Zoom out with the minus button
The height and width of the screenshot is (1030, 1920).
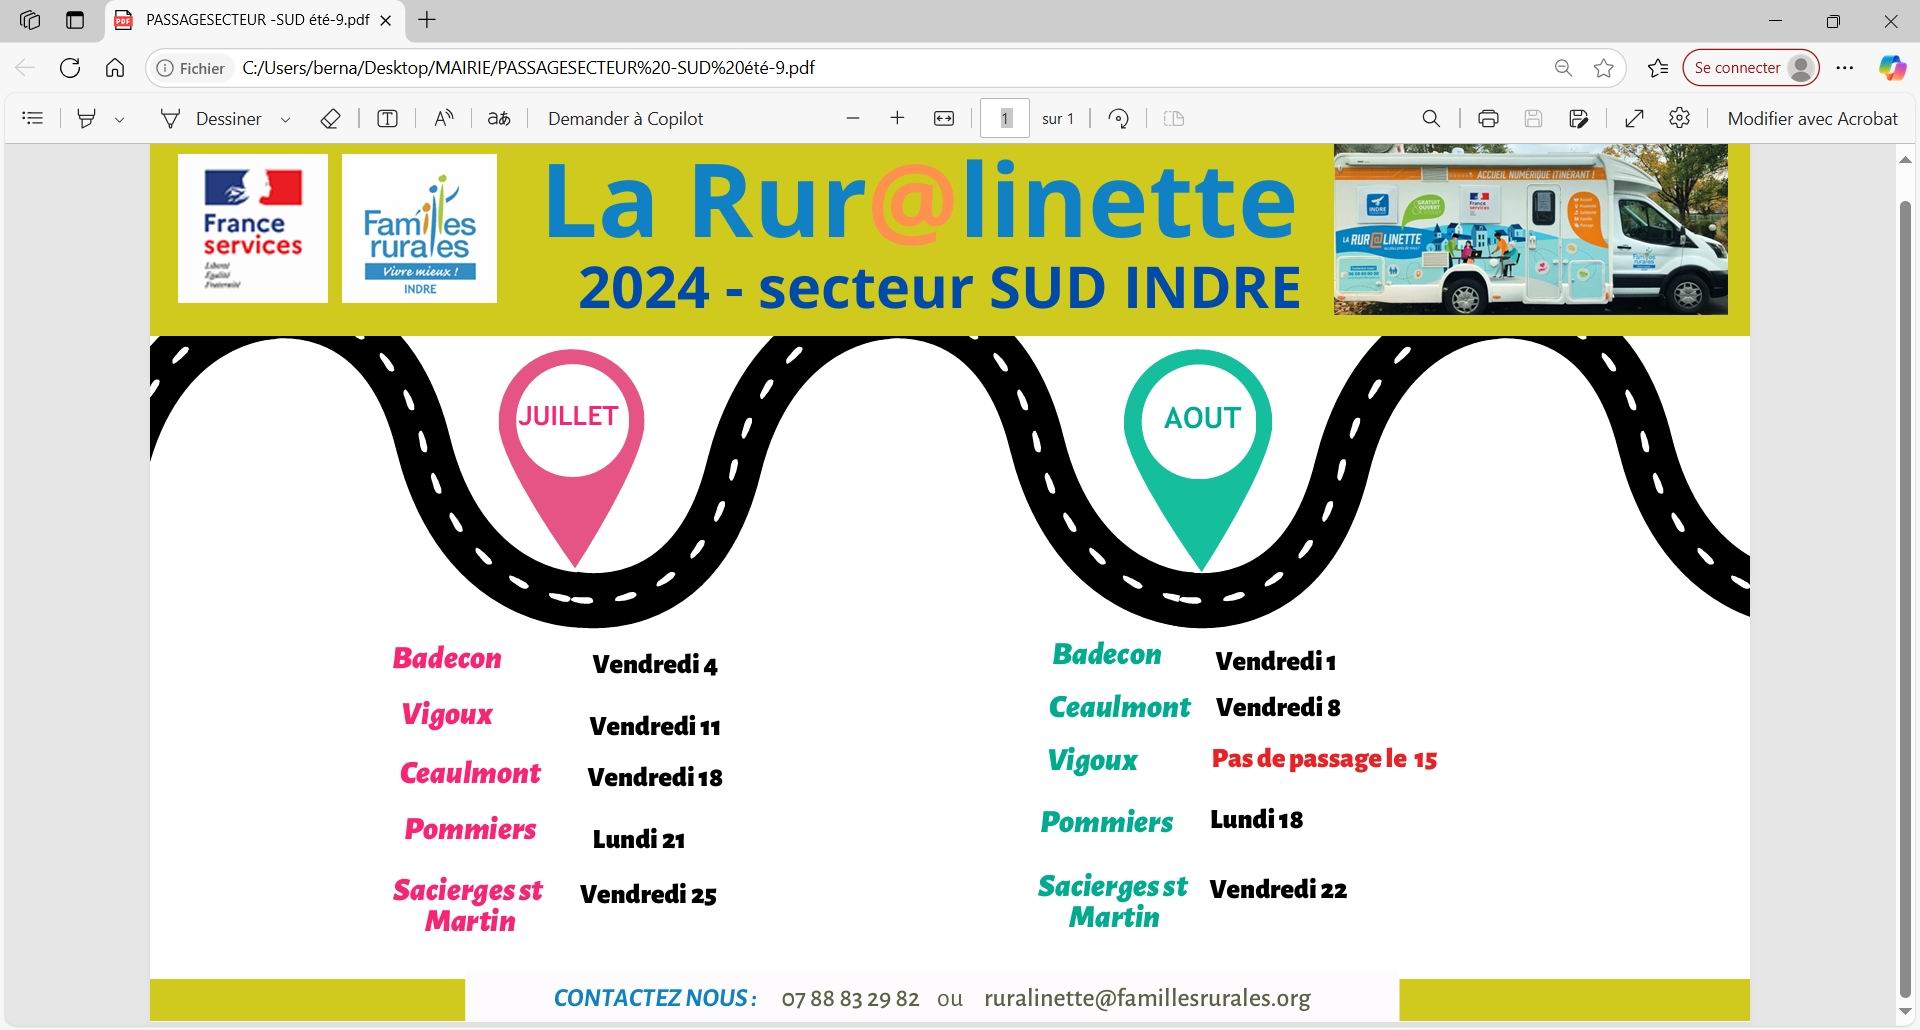pyautogui.click(x=853, y=118)
